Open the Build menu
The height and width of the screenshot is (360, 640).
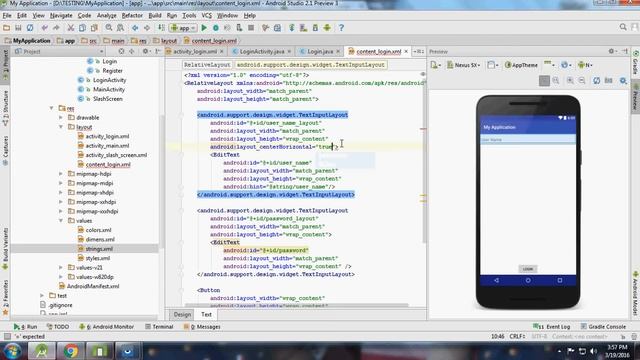[155, 16]
